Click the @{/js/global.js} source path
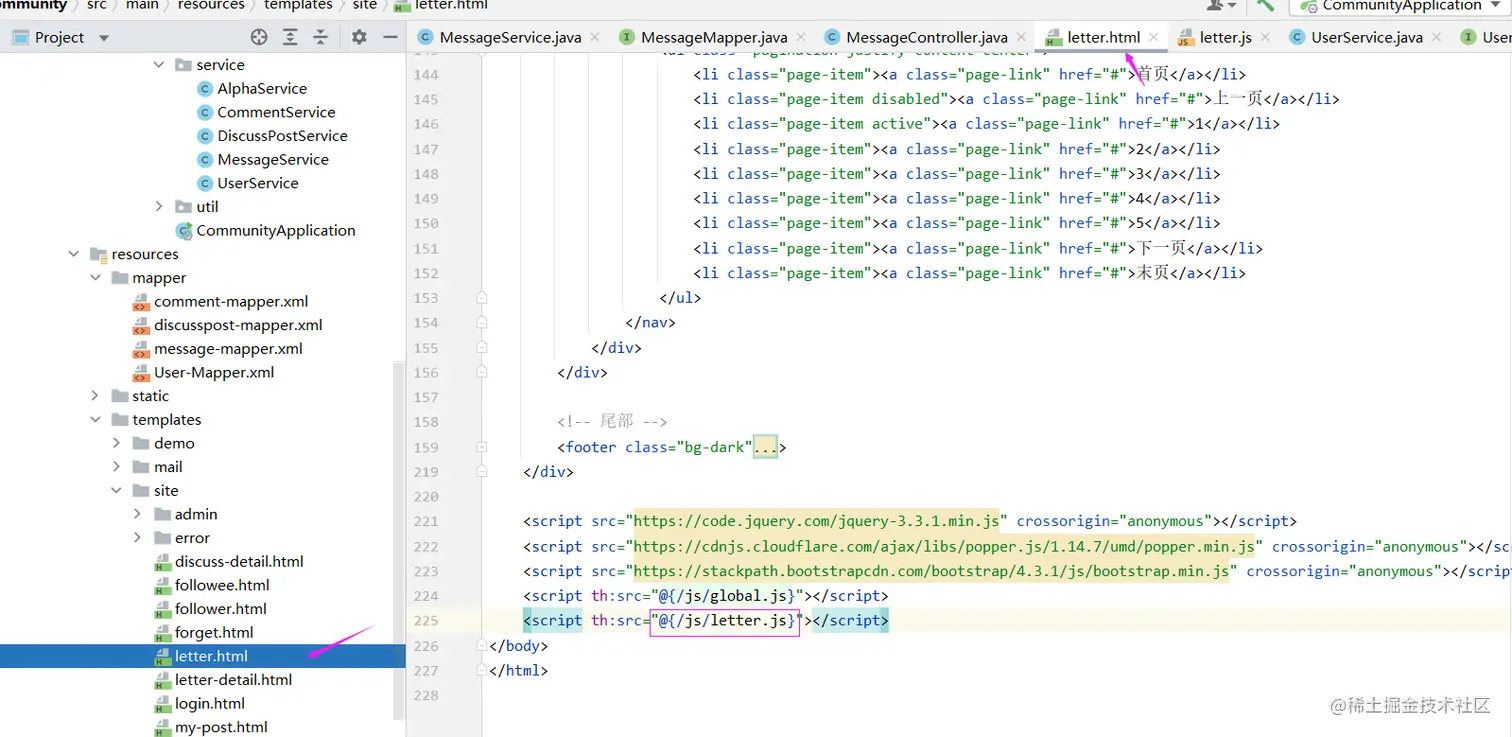Viewport: 1512px width, 737px height. pos(727,596)
